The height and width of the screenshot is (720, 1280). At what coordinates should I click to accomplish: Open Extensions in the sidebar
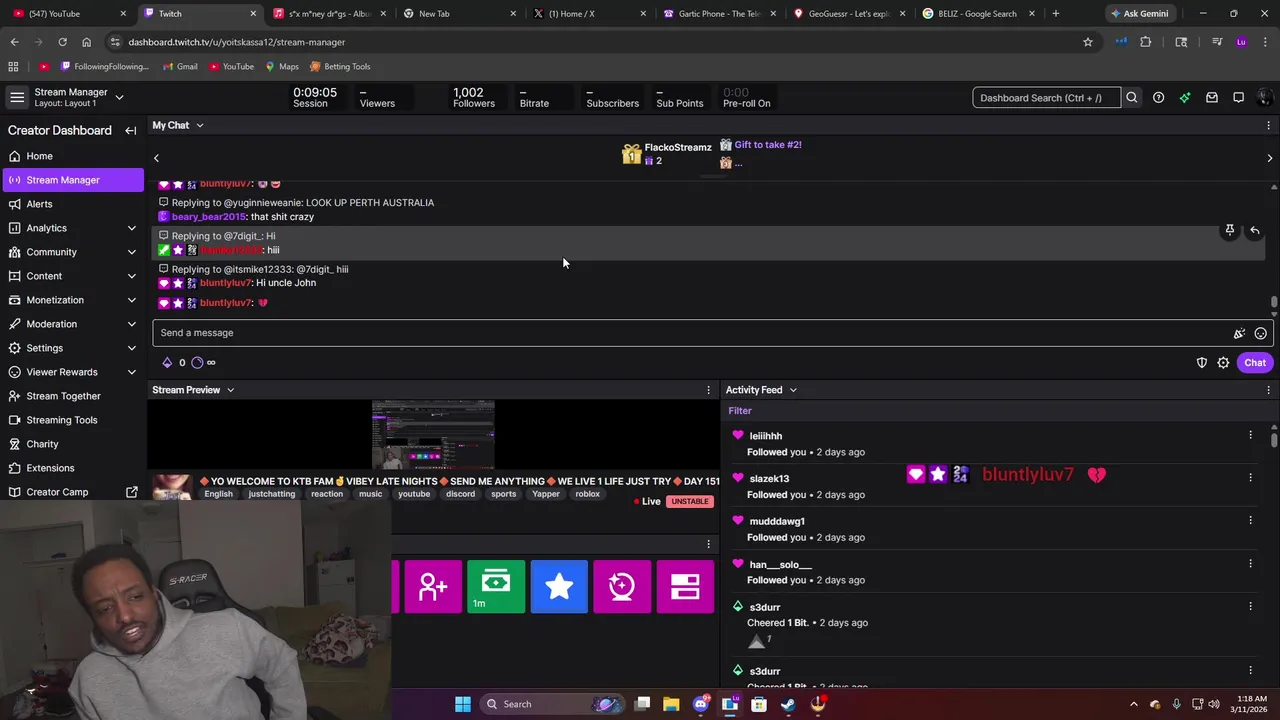(x=73, y=468)
